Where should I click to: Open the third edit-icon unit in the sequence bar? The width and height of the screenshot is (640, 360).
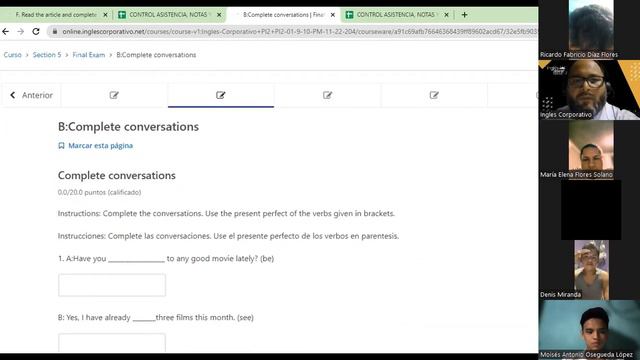(x=327, y=95)
